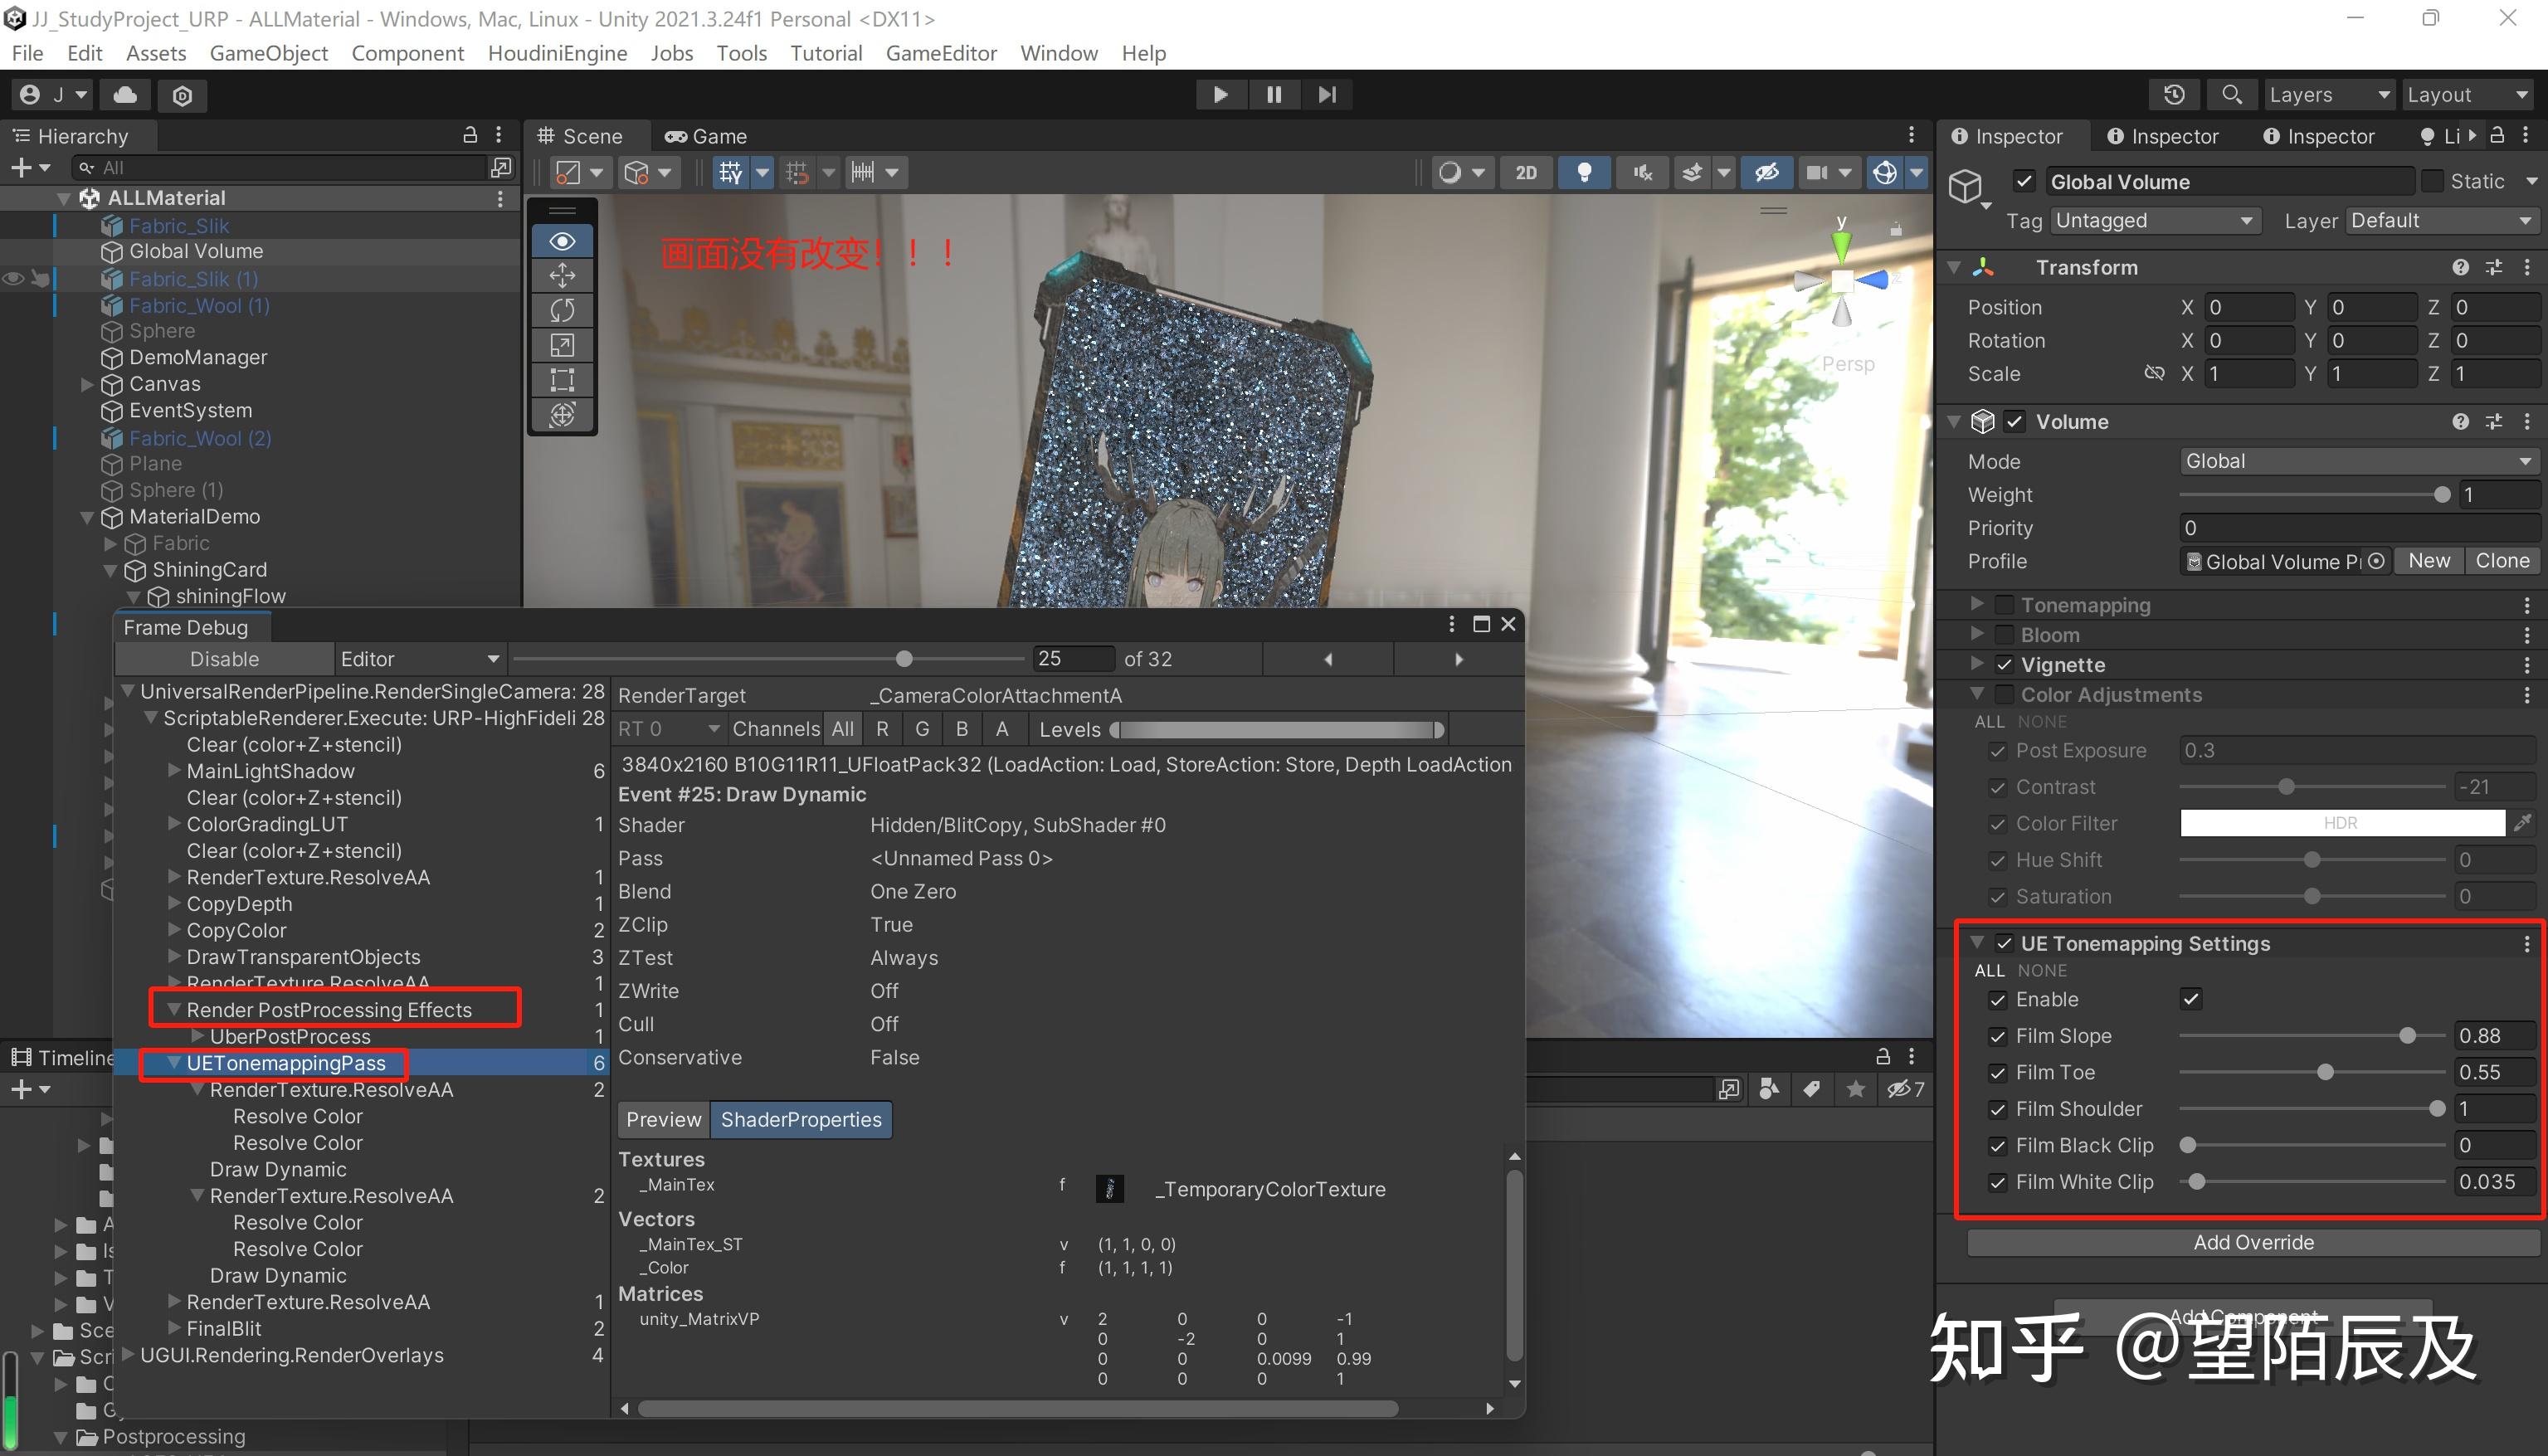Click the Contrast slider handle

pos(2285,787)
